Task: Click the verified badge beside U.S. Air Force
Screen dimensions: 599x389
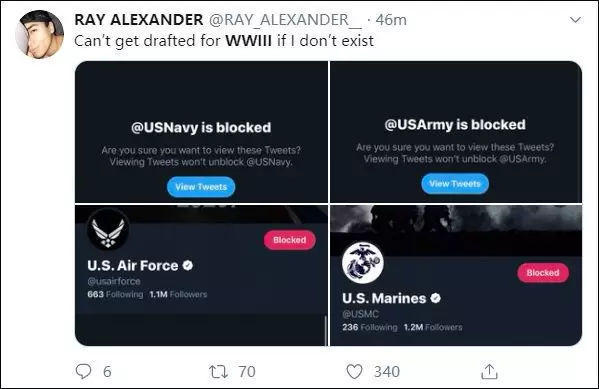Action: point(188,265)
